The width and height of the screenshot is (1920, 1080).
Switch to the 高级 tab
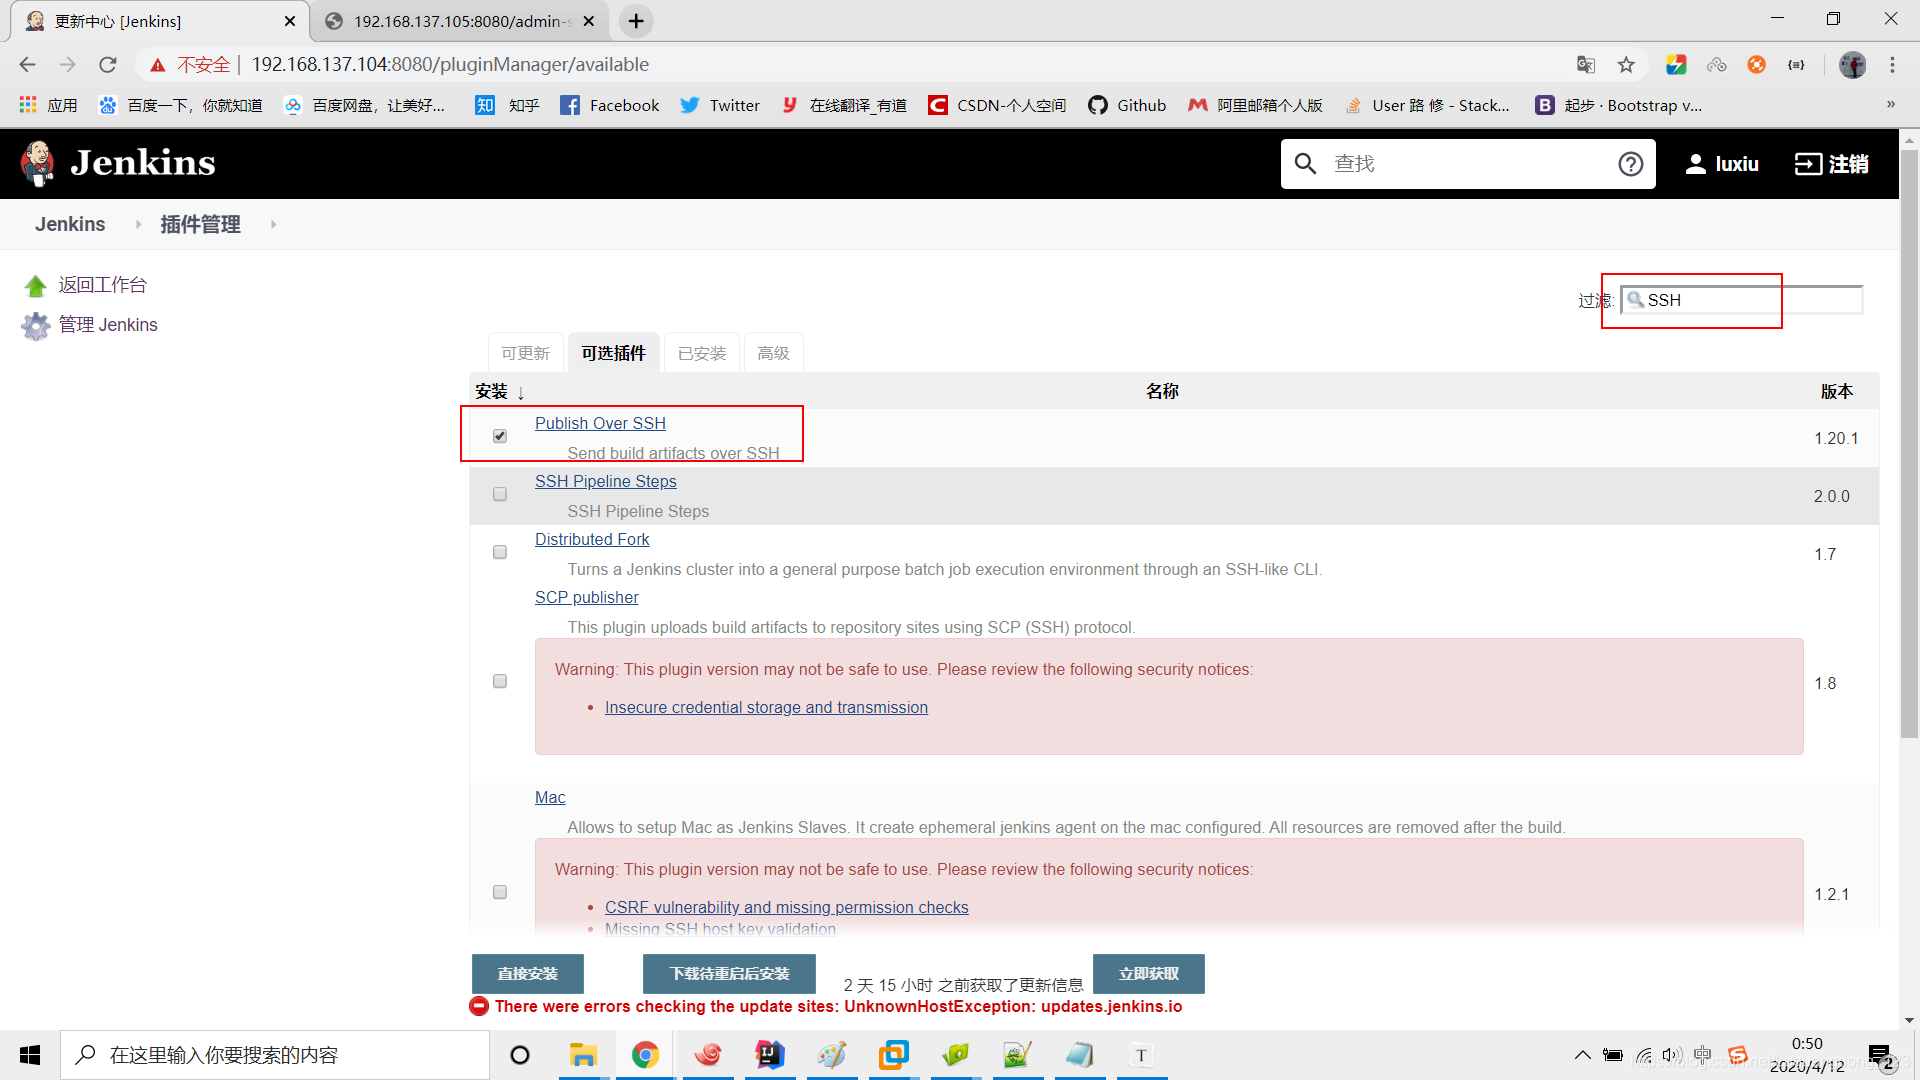pyautogui.click(x=773, y=353)
